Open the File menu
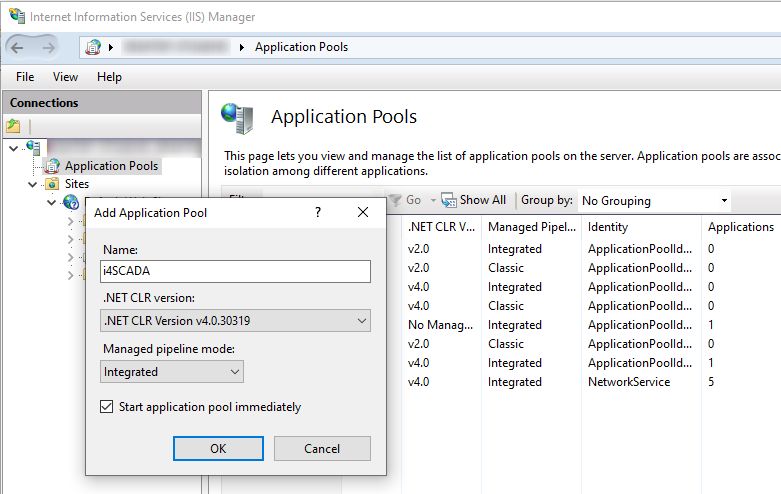 click(25, 77)
